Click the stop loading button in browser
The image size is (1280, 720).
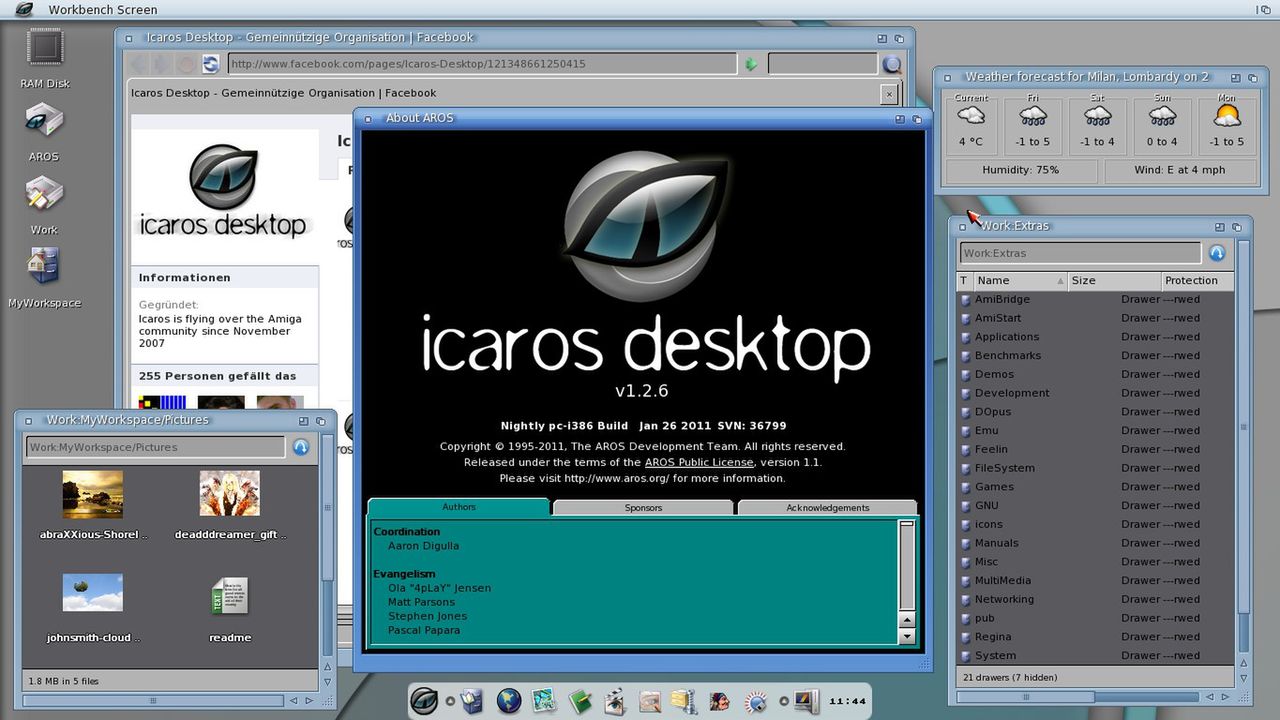[x=186, y=64]
